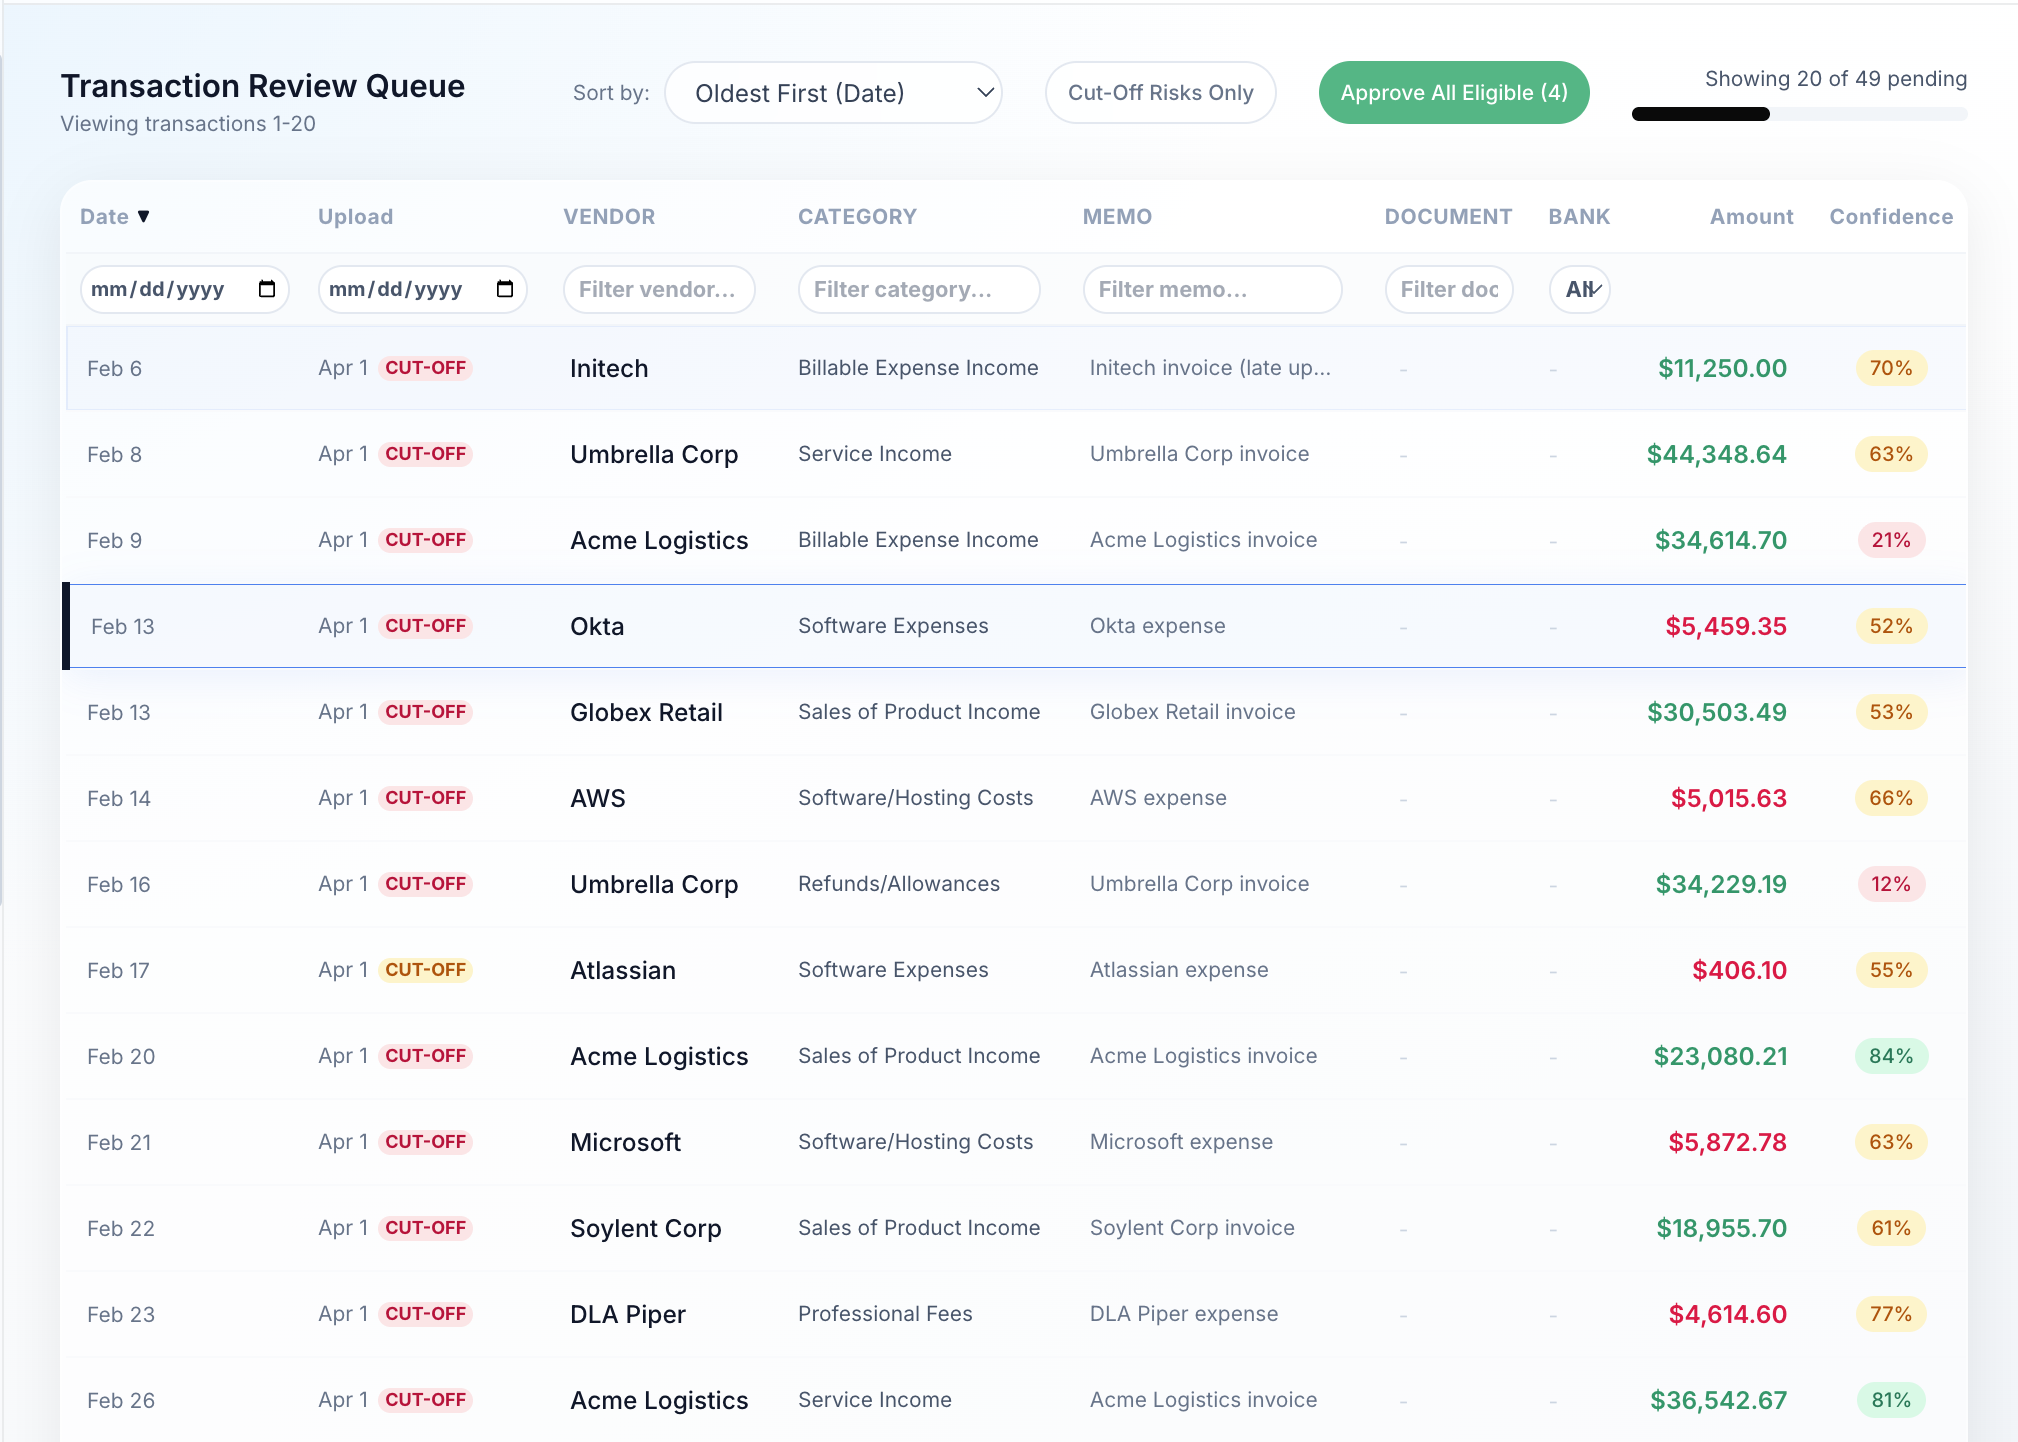Select the AWS vendor row
This screenshot has width=2018, height=1442.
[x=1014, y=798]
